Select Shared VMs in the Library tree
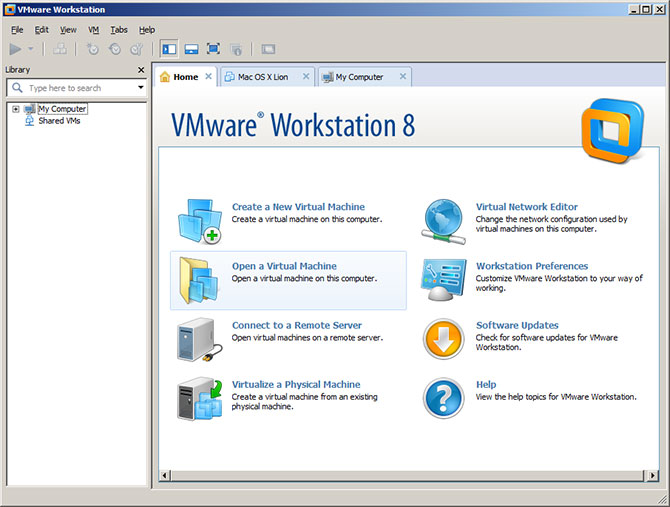 pos(59,121)
